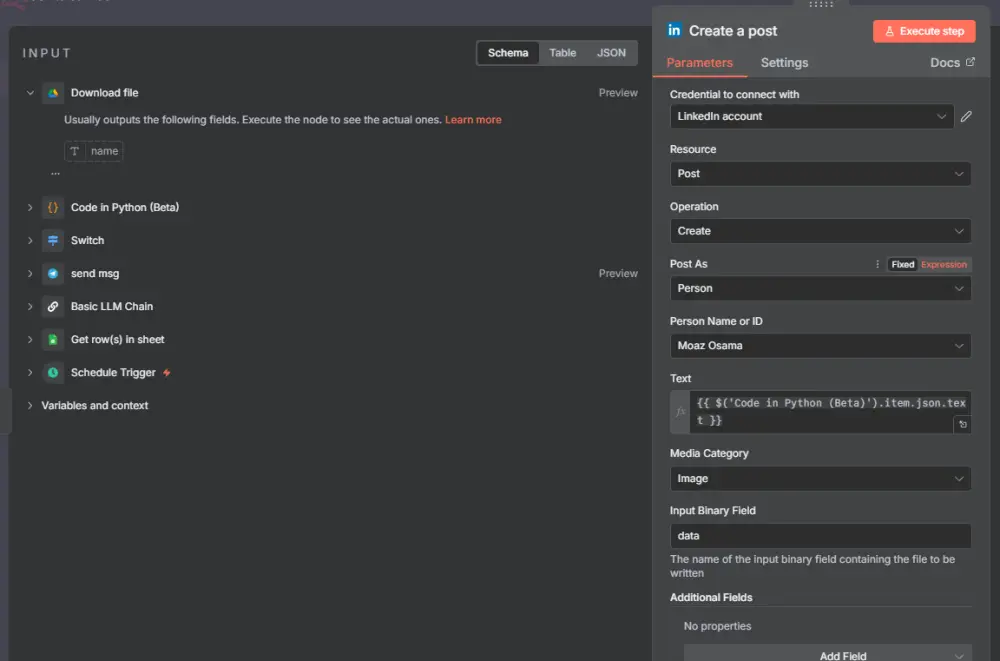Switch Post As to Fixed mode
Image resolution: width=1000 pixels, height=661 pixels.
pyautogui.click(x=903, y=265)
